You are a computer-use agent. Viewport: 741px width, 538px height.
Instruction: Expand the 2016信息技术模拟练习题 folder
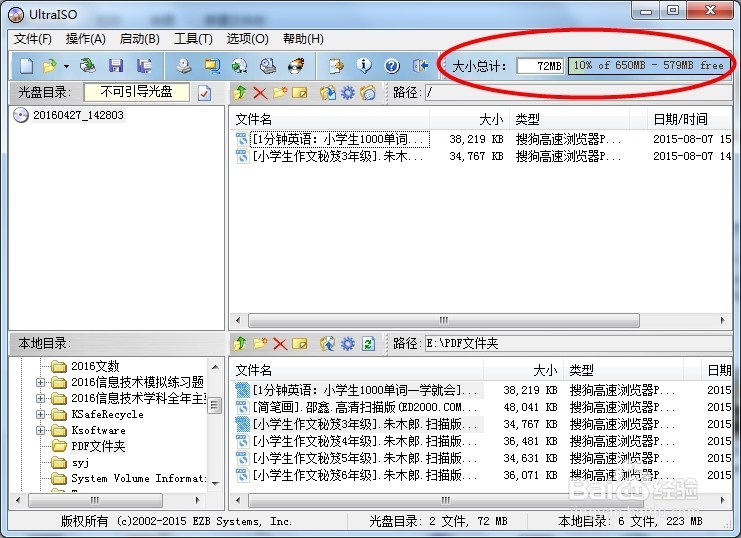pos(41,382)
